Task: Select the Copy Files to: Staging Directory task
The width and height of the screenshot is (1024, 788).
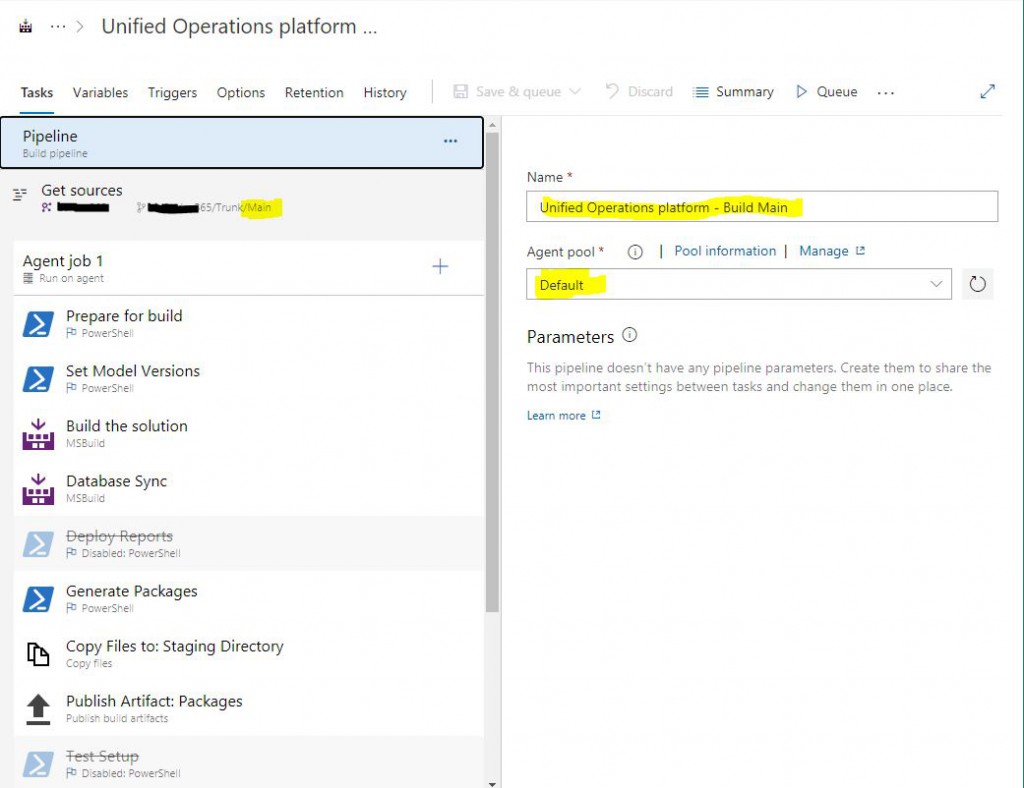Action: pyautogui.click(x=174, y=653)
